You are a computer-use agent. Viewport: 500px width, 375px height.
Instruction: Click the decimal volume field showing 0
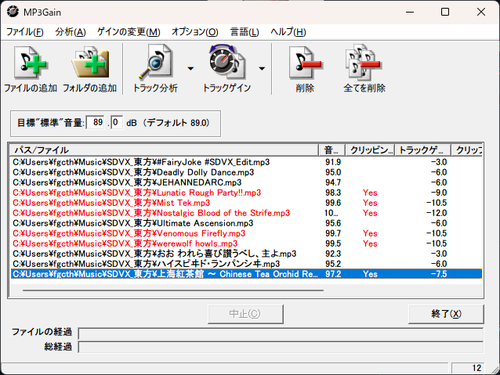pos(116,122)
